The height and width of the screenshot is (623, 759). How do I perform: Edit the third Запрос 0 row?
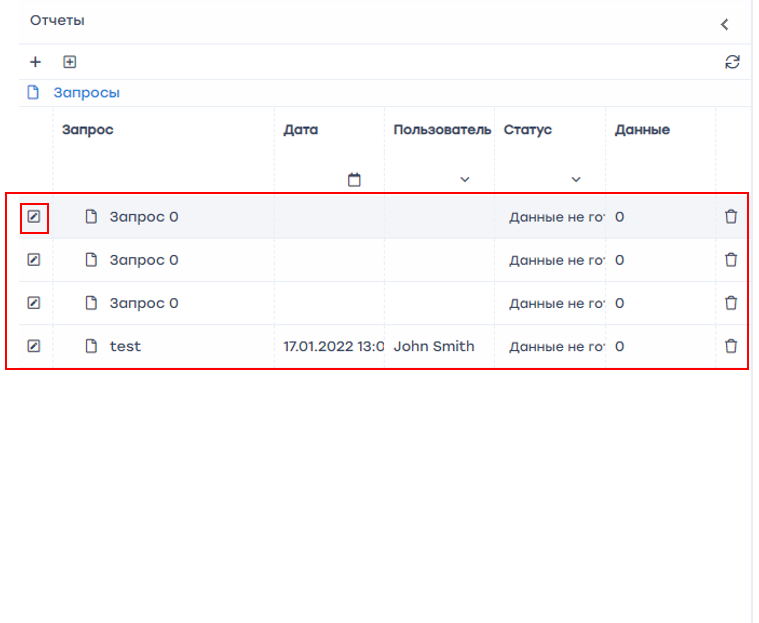[x=34, y=303]
